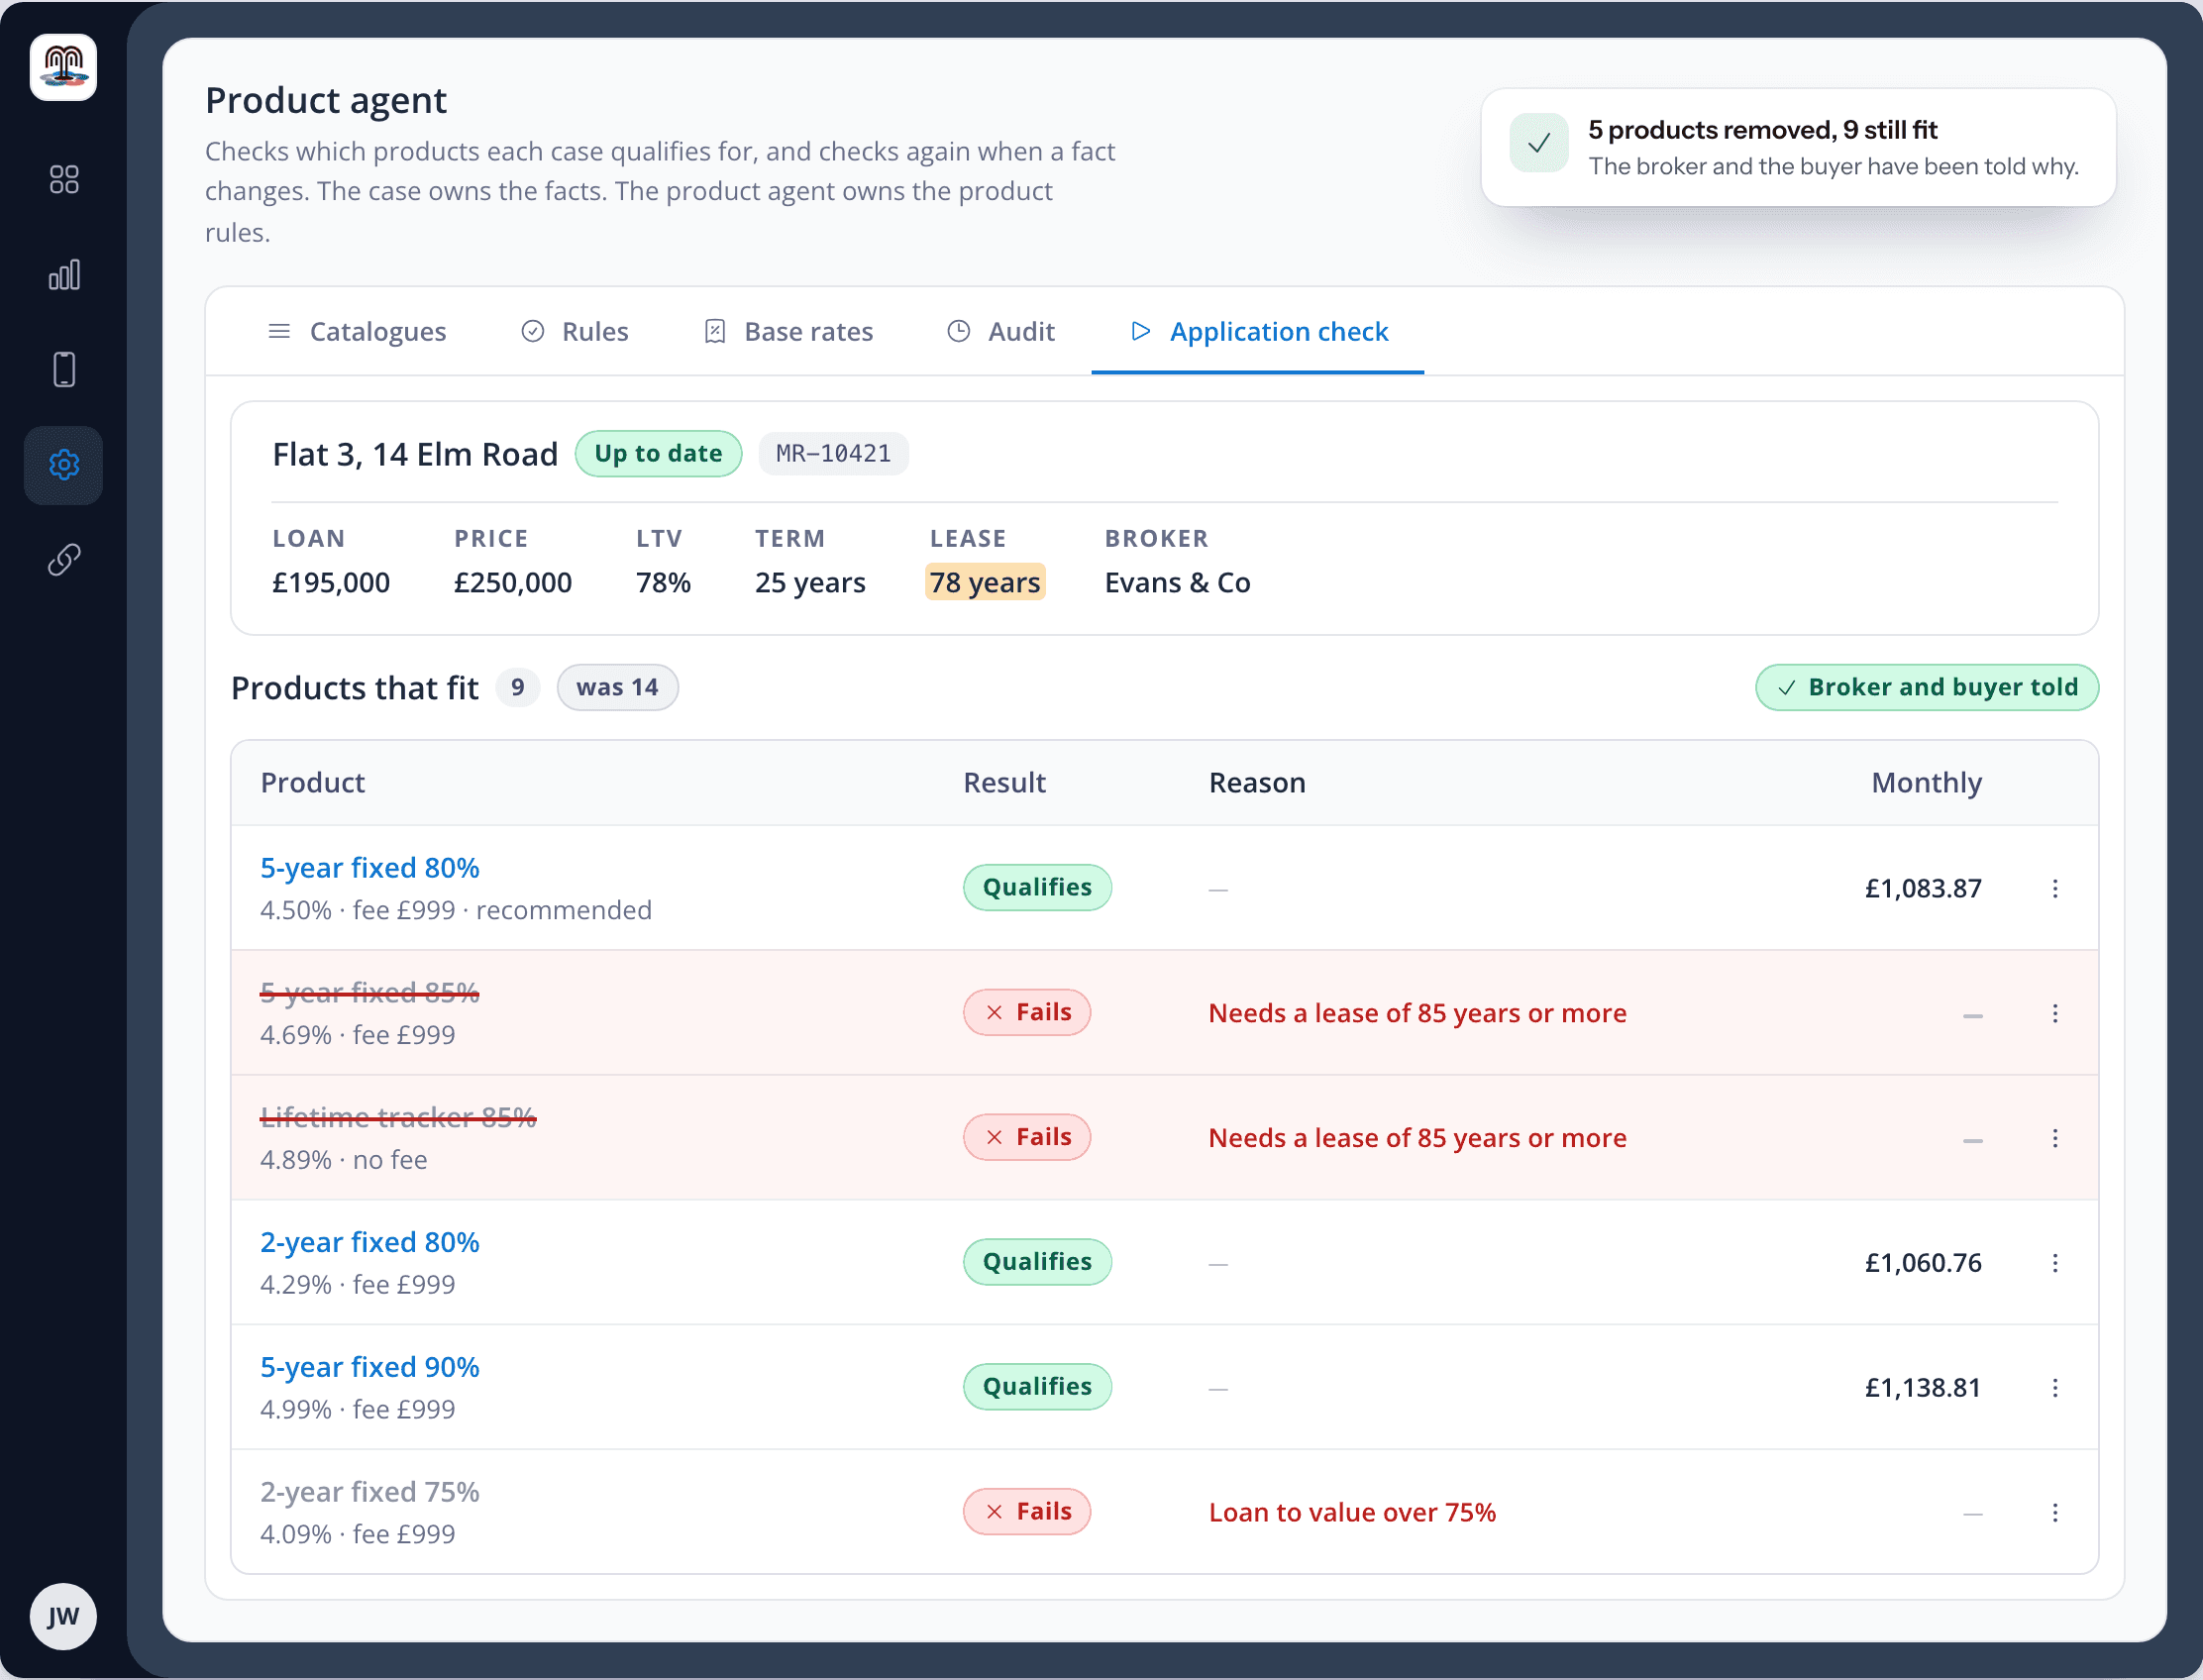
Task: Click the fountain app logo
Action: pos(63,67)
